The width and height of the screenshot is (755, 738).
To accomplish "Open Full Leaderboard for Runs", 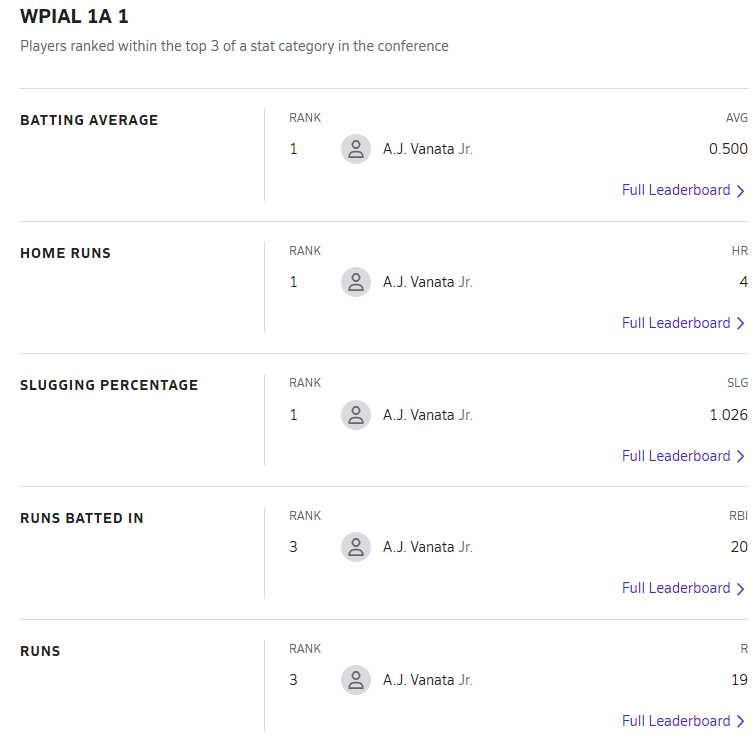I will coord(683,721).
